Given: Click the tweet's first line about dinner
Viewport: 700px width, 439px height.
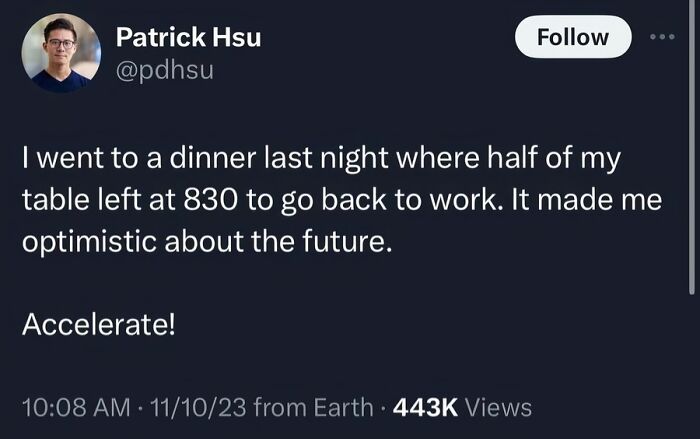Looking at the screenshot, I should click(x=321, y=159).
